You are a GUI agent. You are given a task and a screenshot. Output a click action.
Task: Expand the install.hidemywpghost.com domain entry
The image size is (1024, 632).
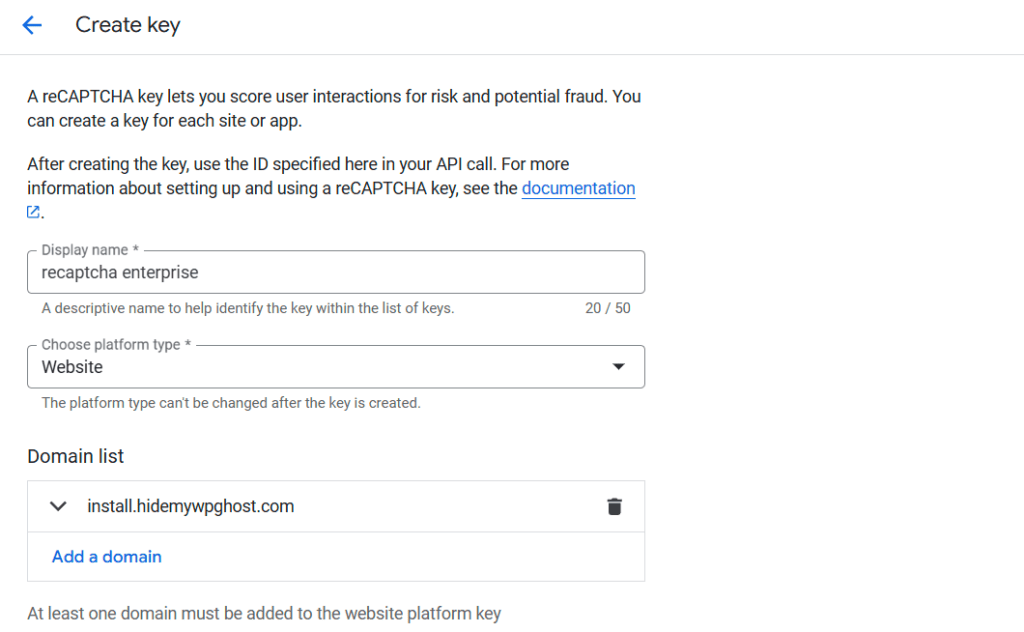pos(58,506)
